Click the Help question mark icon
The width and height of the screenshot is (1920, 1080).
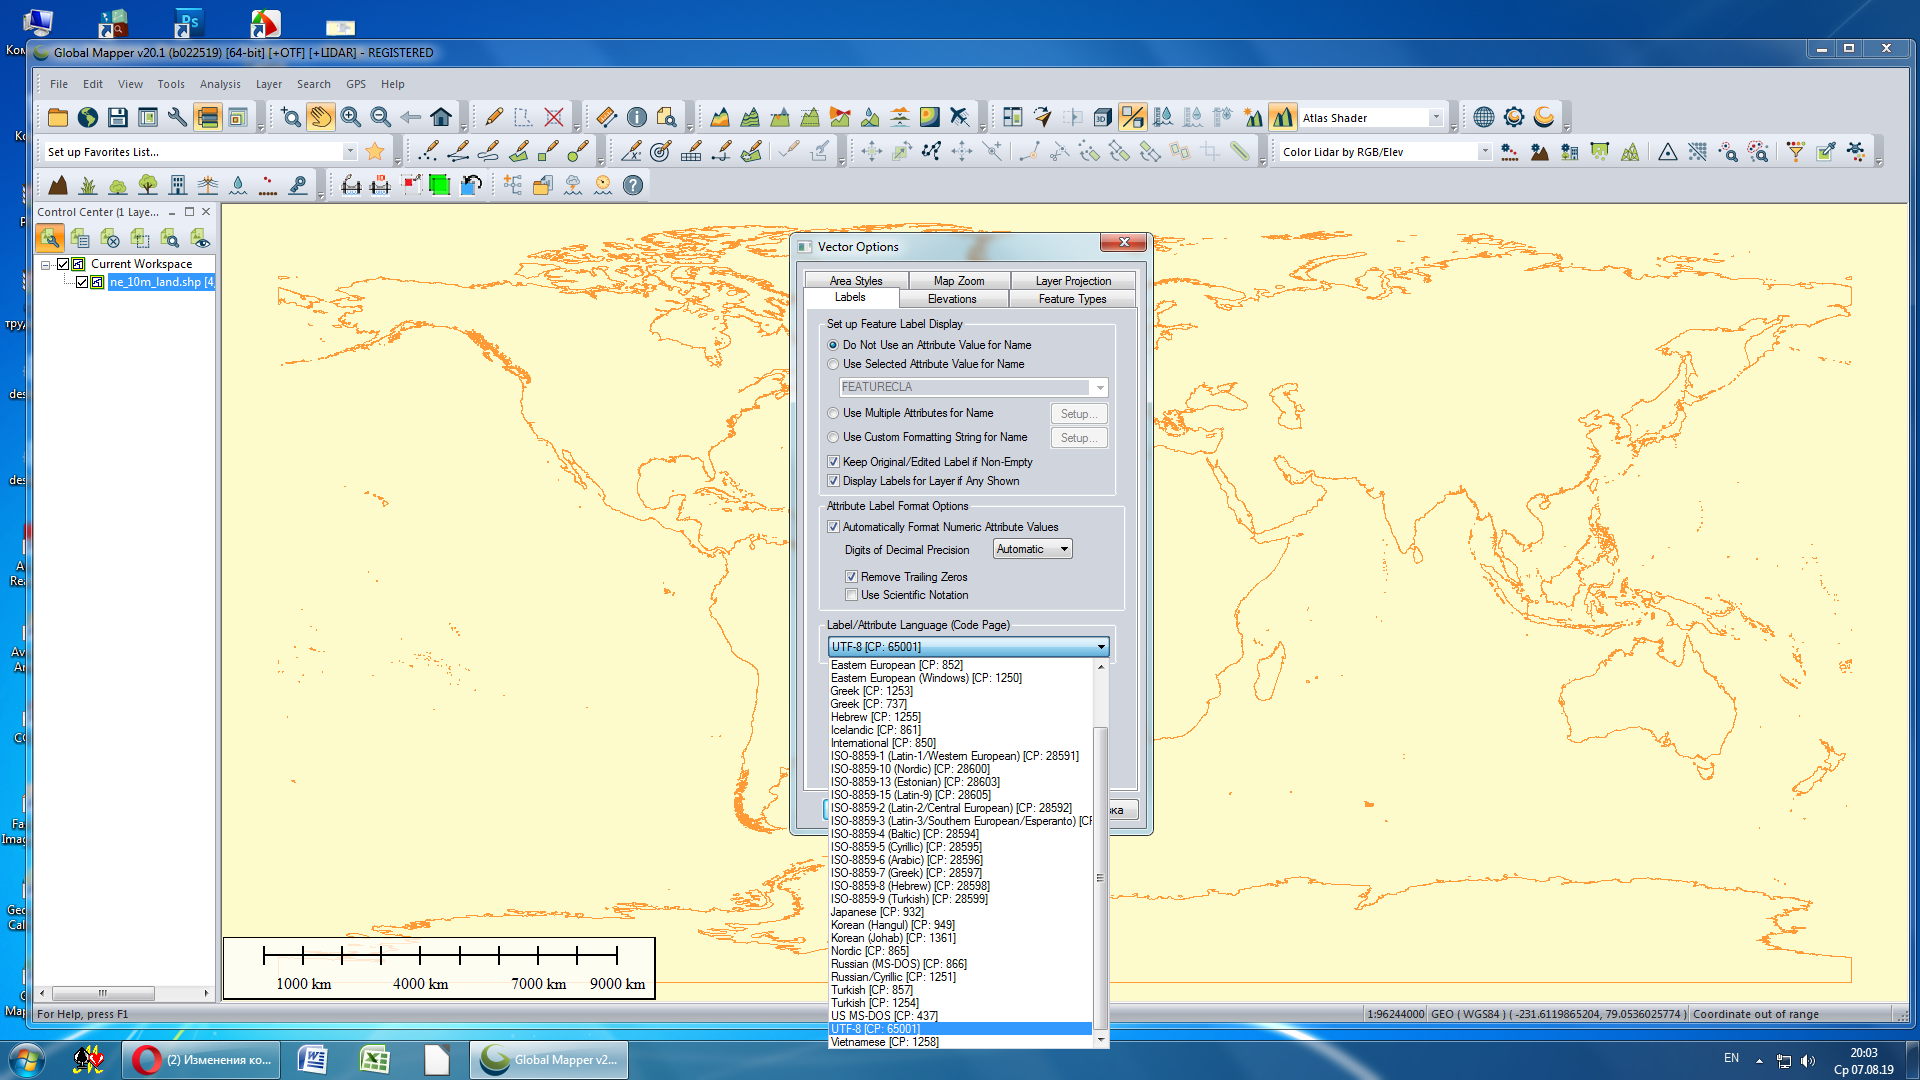pos(633,185)
